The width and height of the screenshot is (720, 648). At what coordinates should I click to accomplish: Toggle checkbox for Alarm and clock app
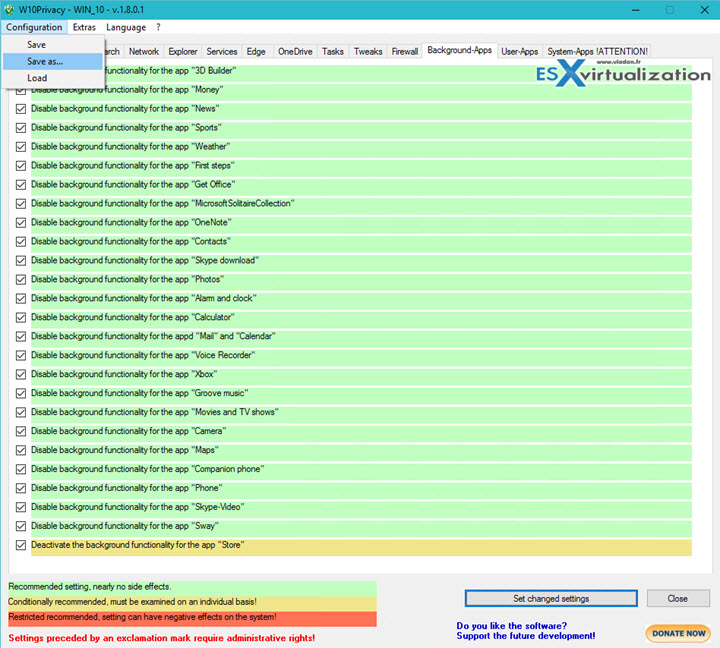(21, 299)
